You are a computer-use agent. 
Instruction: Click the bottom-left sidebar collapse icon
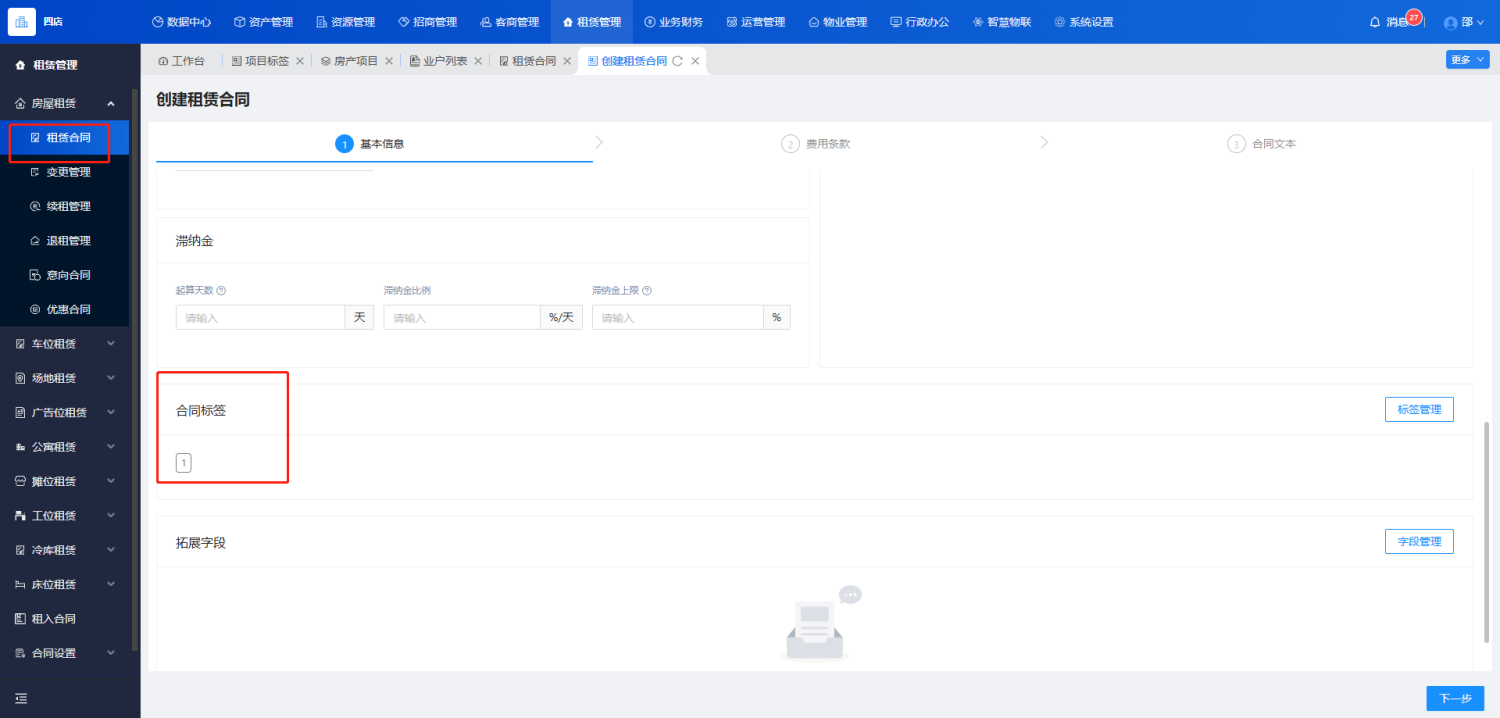[21, 698]
